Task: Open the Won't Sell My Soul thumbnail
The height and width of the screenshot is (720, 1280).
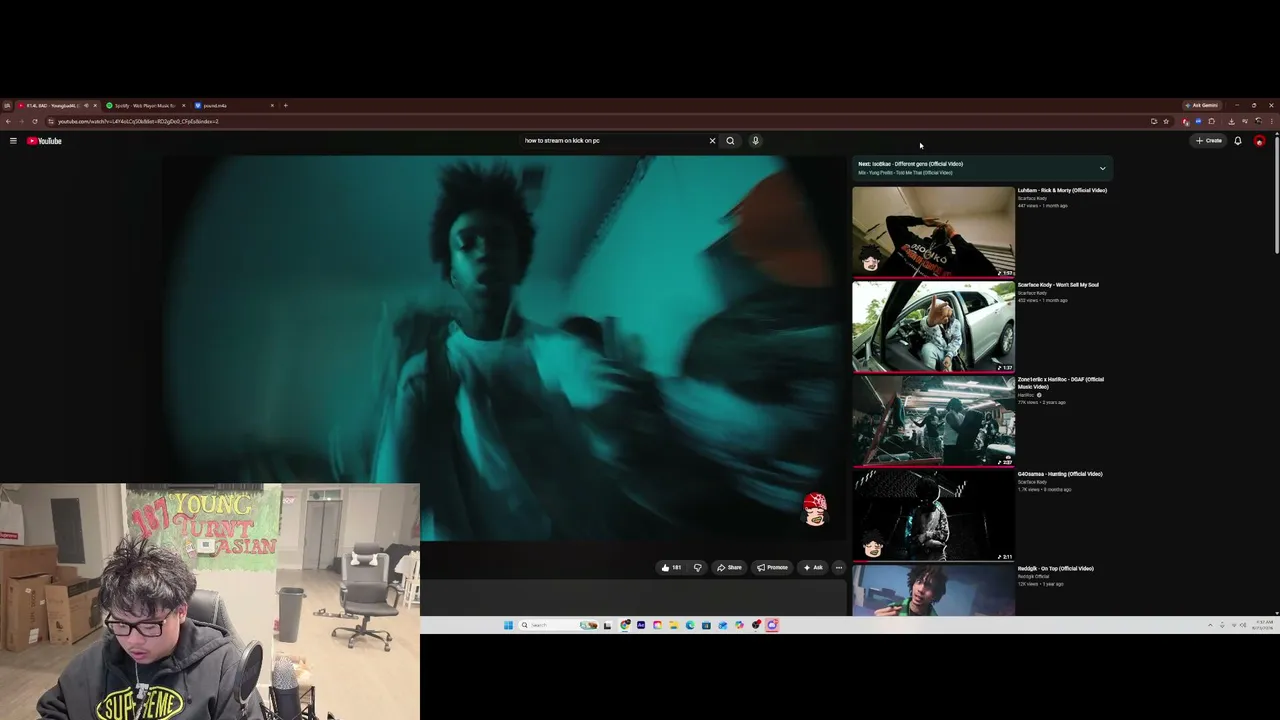Action: click(x=933, y=326)
